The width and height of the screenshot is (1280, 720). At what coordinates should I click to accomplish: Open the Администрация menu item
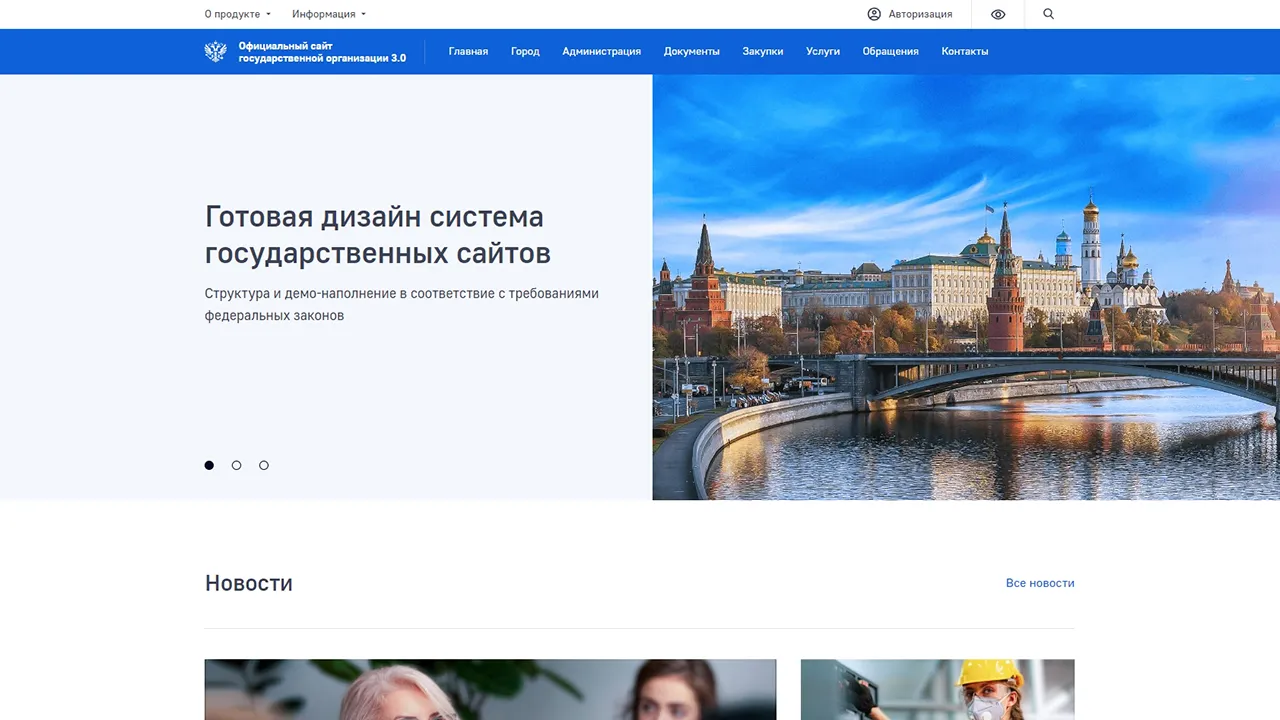pyautogui.click(x=601, y=51)
